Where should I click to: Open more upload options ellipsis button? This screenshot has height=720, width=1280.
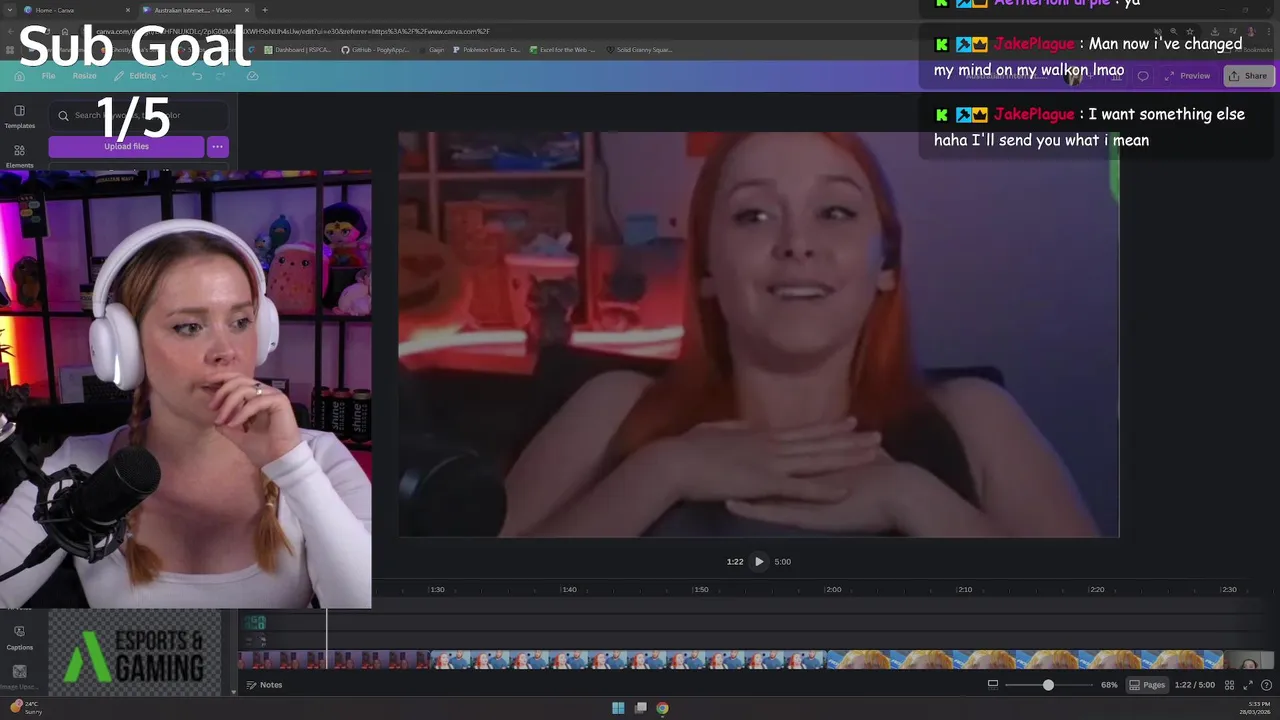217,147
